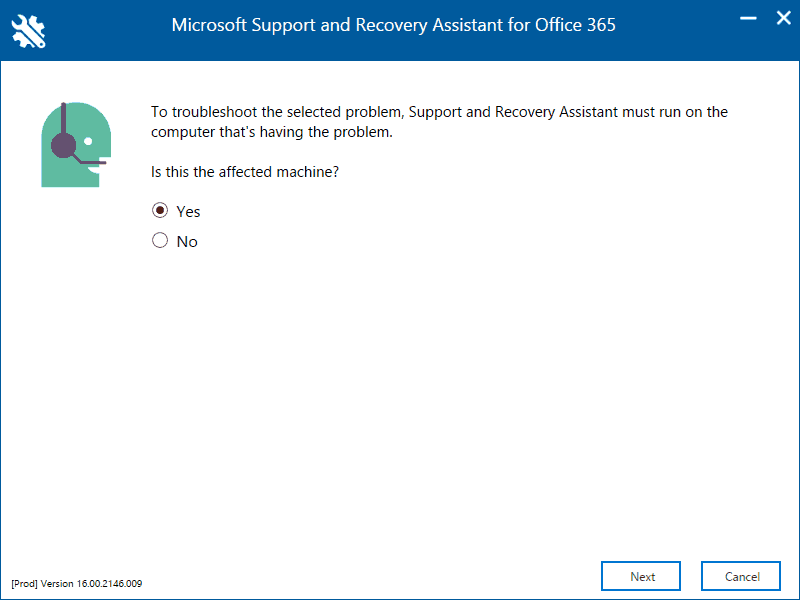Image resolution: width=800 pixels, height=600 pixels.
Task: Click the "No" option label text
Action: tap(187, 242)
